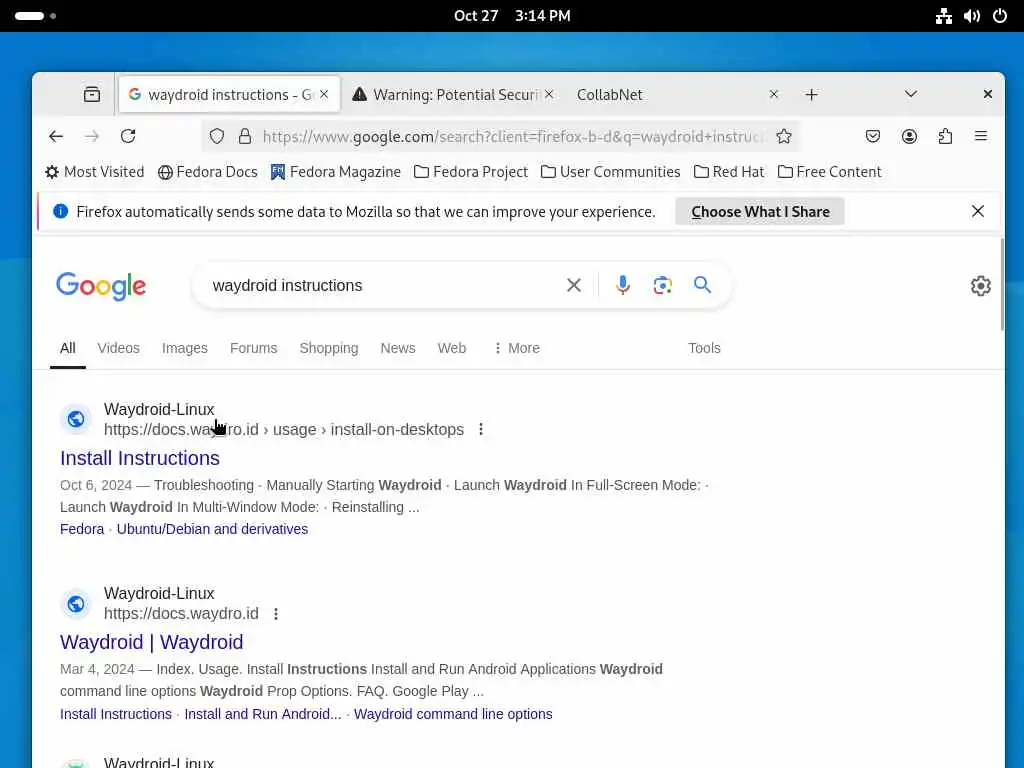1024x768 pixels.
Task: Open Firefox account menu
Action: [x=909, y=136]
